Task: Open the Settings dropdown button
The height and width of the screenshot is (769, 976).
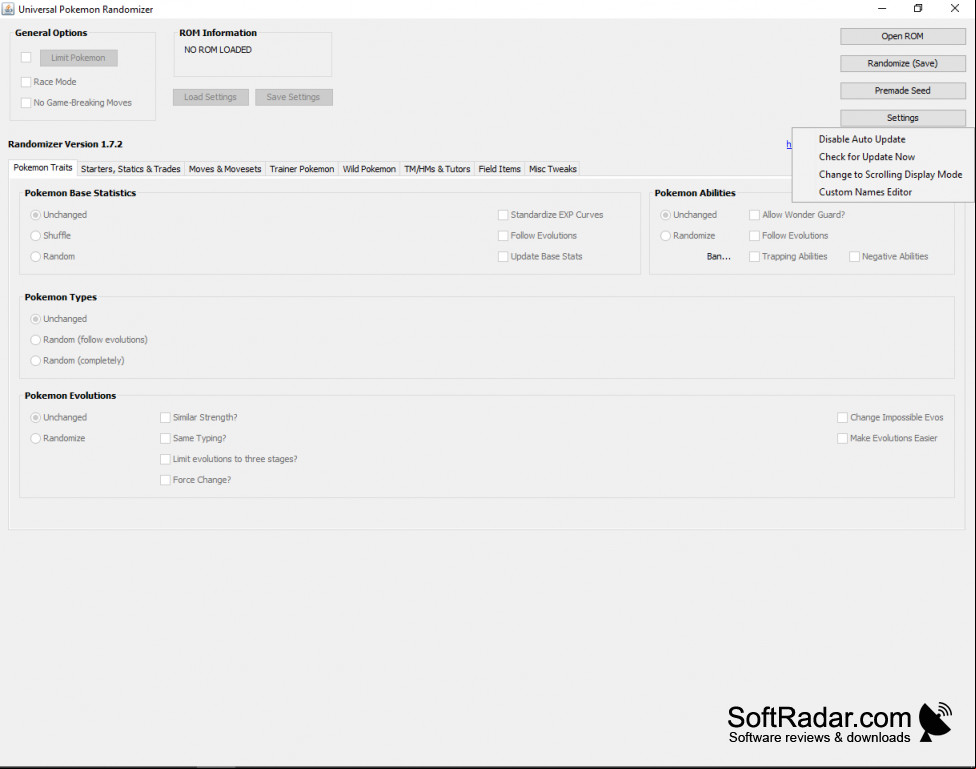Action: [903, 118]
